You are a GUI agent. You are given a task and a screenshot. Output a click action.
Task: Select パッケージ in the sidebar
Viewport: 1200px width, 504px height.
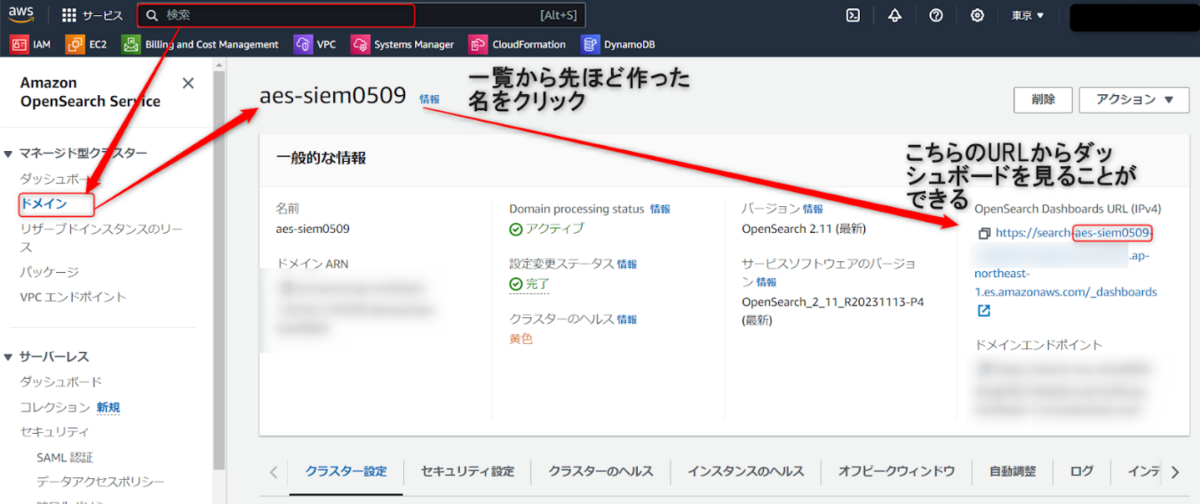49,272
